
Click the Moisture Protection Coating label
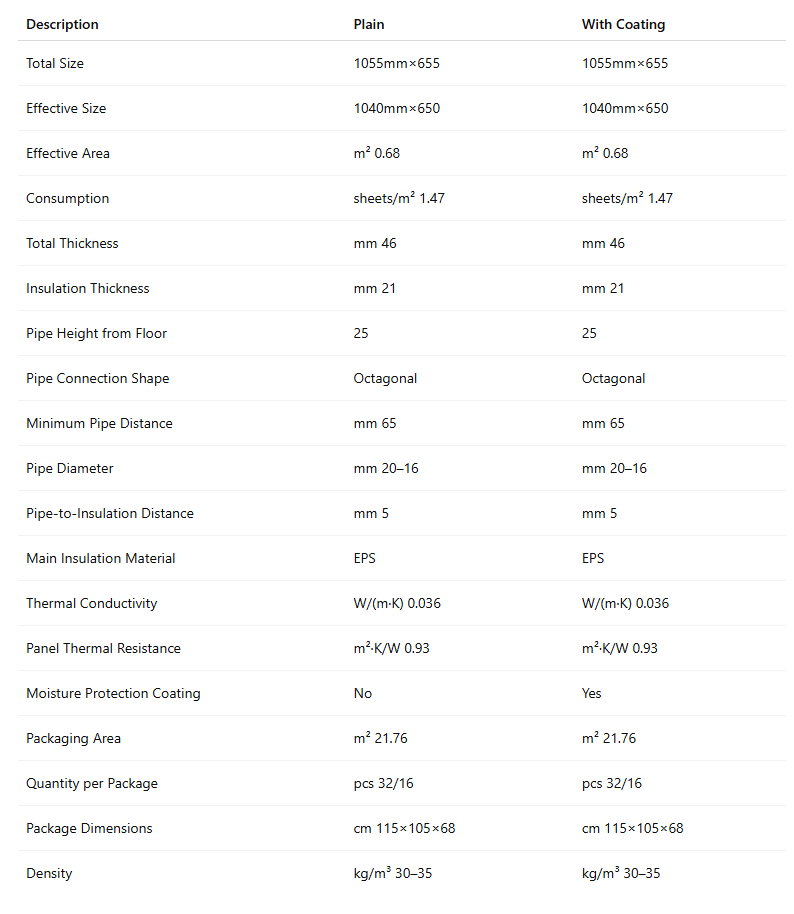coord(113,693)
